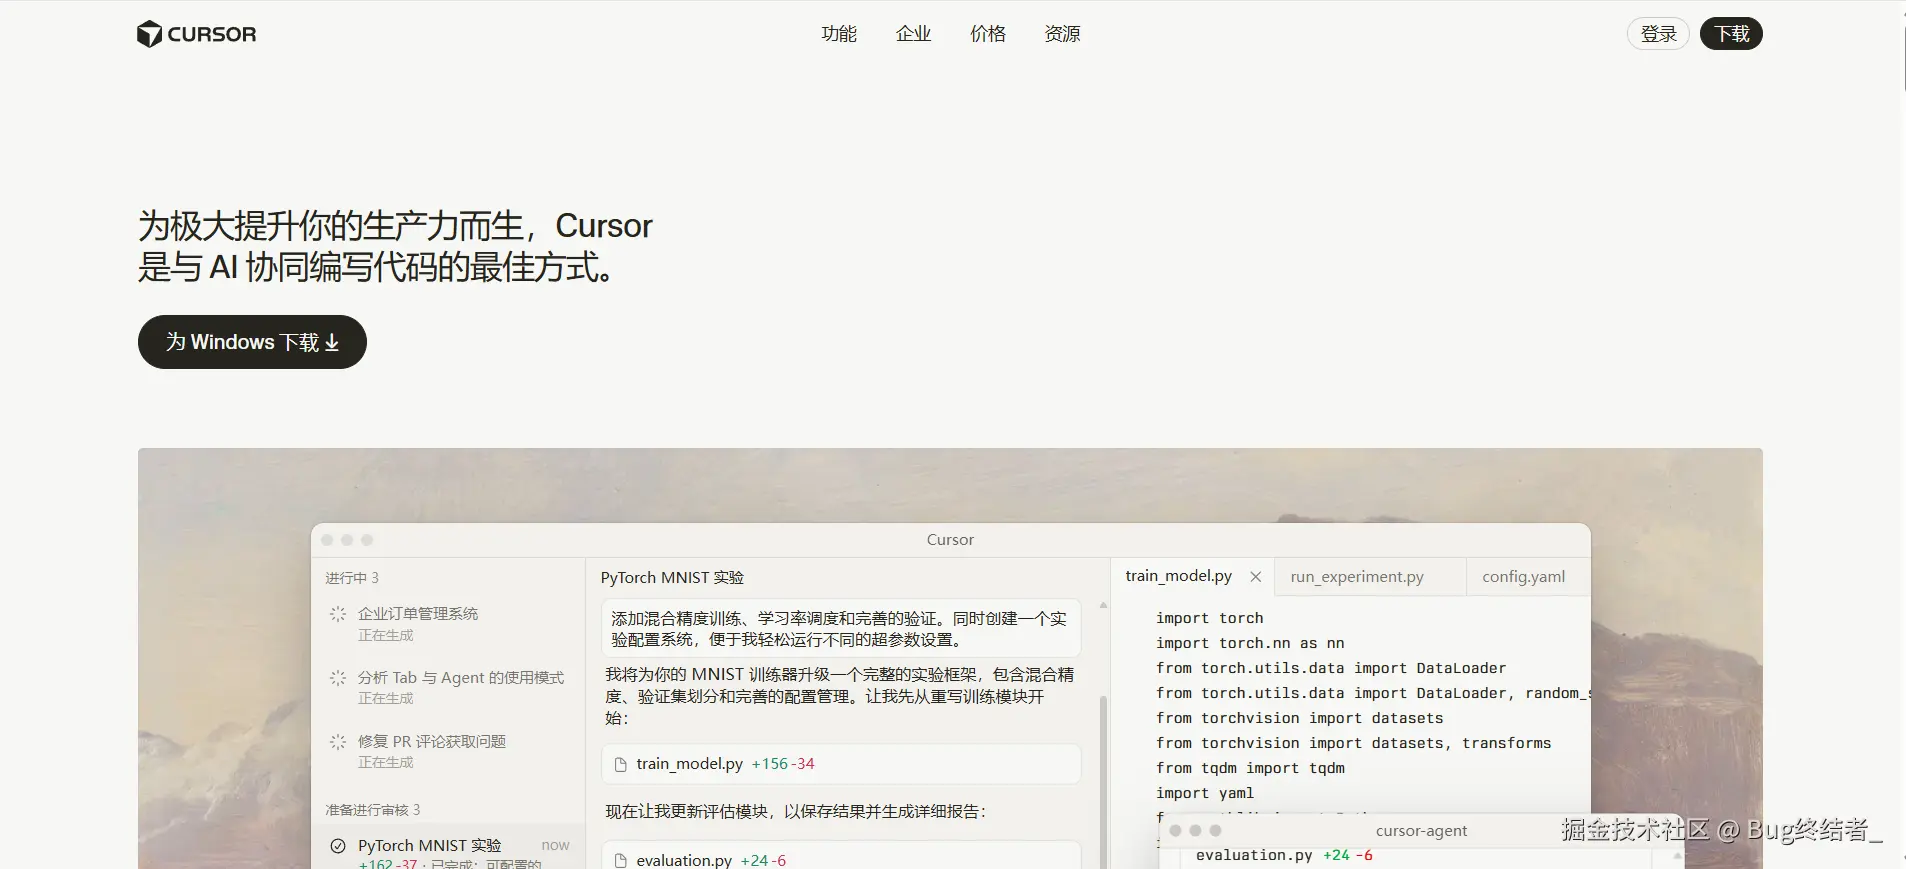Viewport: 1906px width, 869px height.
Task: Open the 功能 menu
Action: [839, 34]
